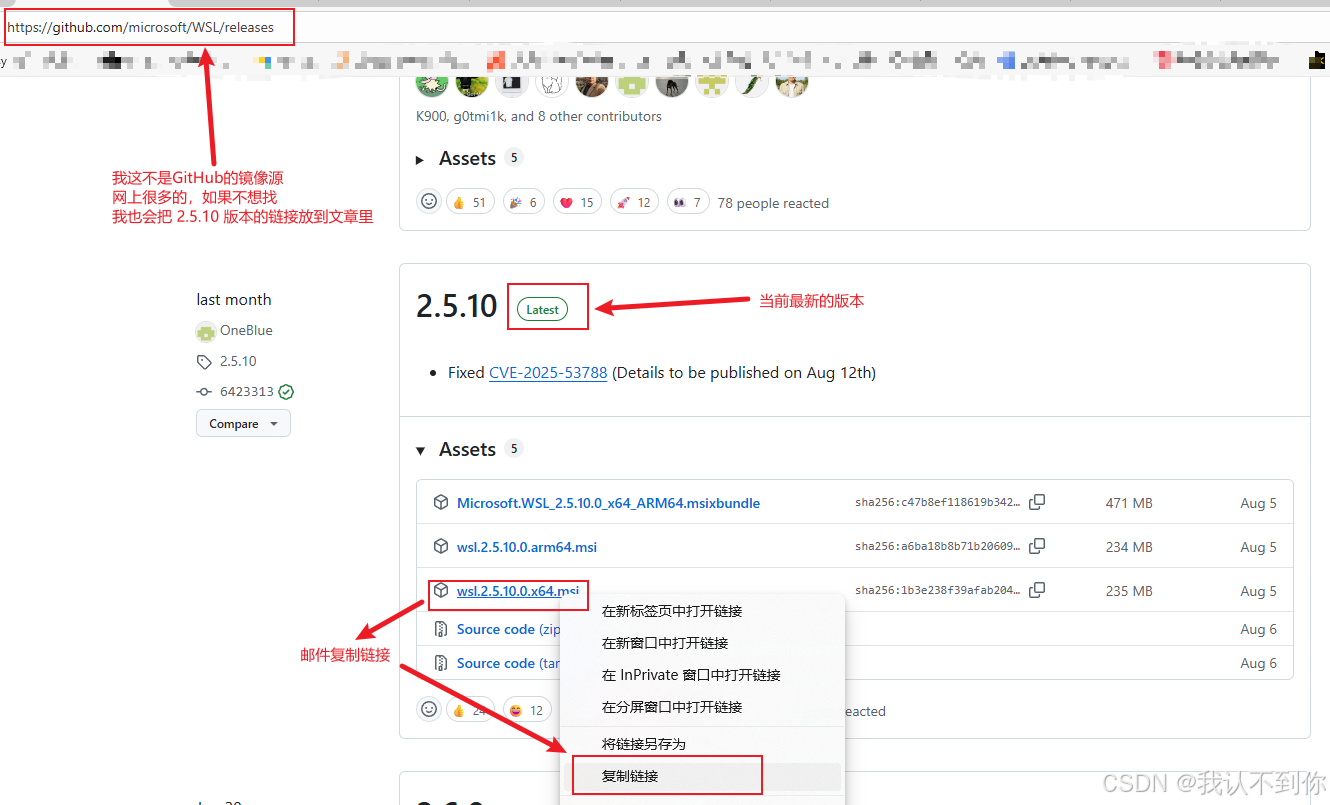Click the package icon beside wsl.2.5.10.0.x64.msi

(440, 591)
